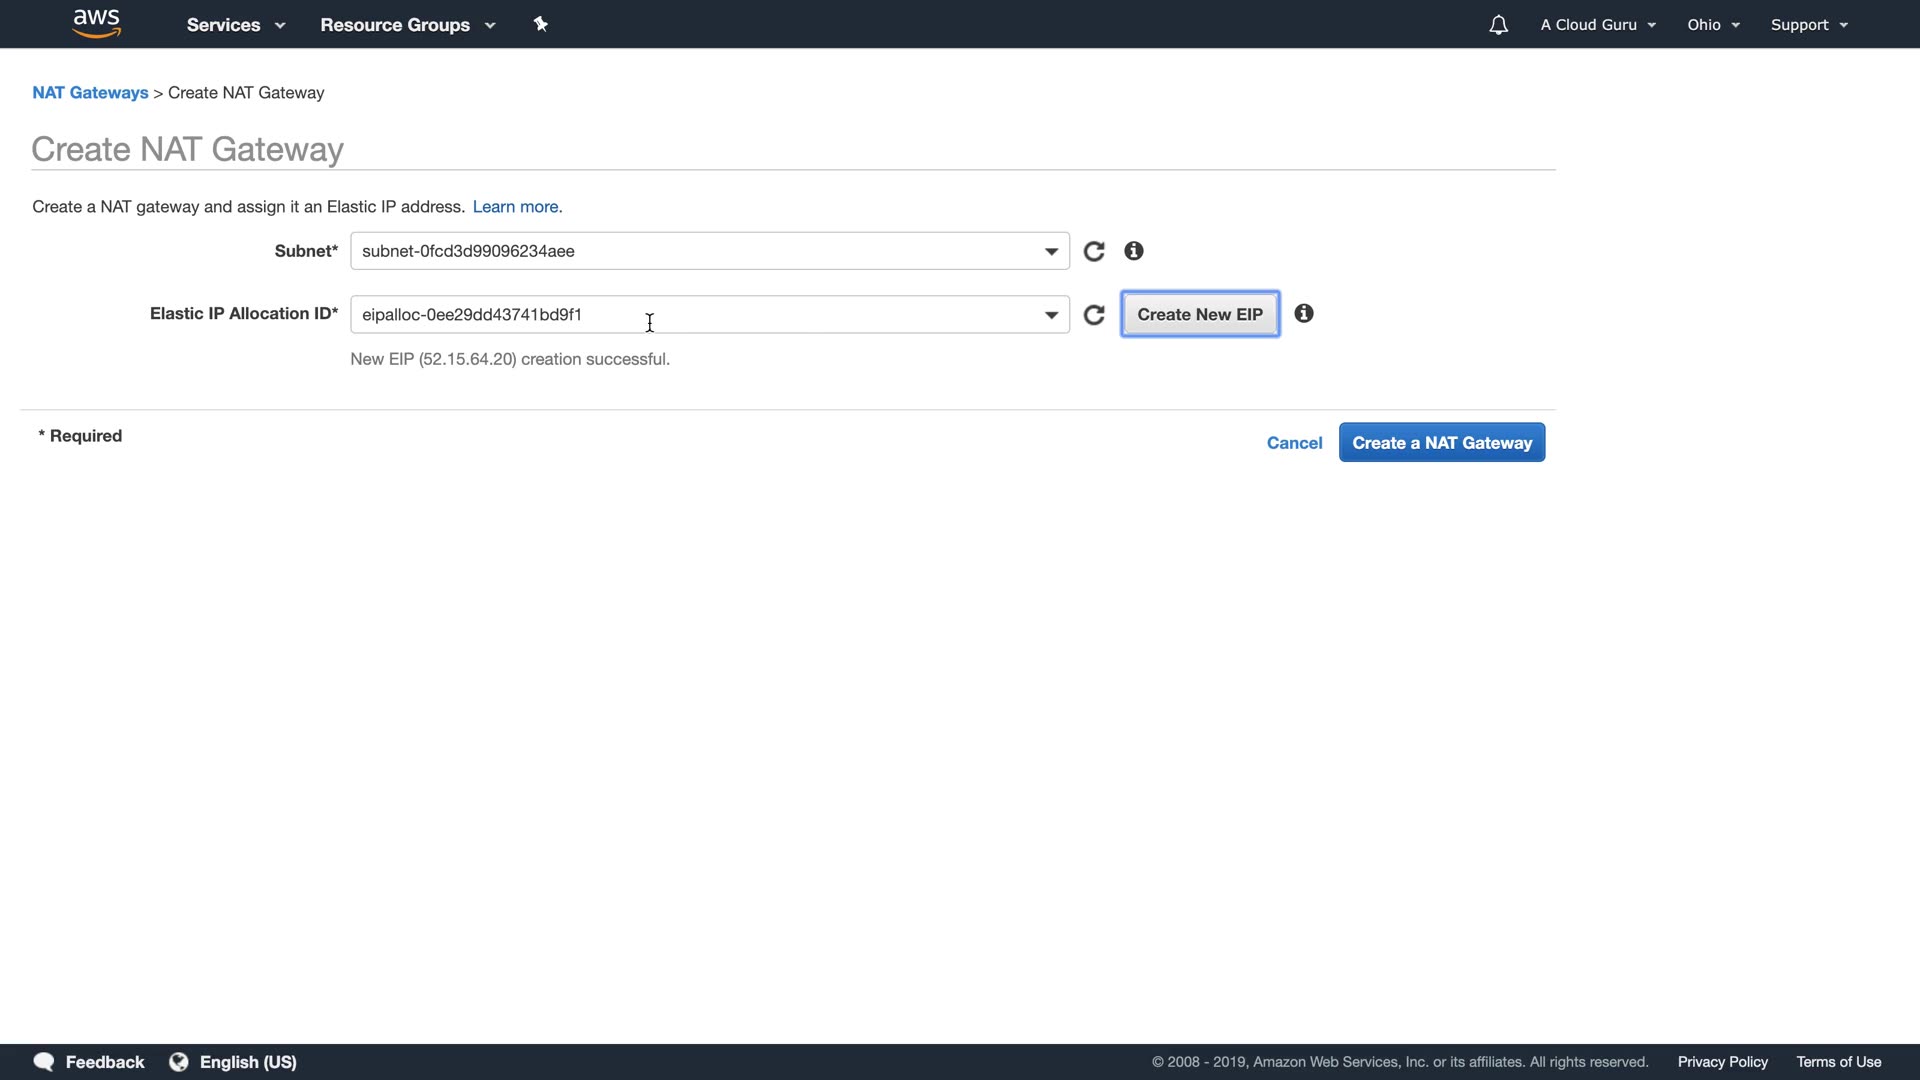The width and height of the screenshot is (1920, 1080).
Task: Go to NAT Gateways breadcrumb link
Action: [90, 93]
